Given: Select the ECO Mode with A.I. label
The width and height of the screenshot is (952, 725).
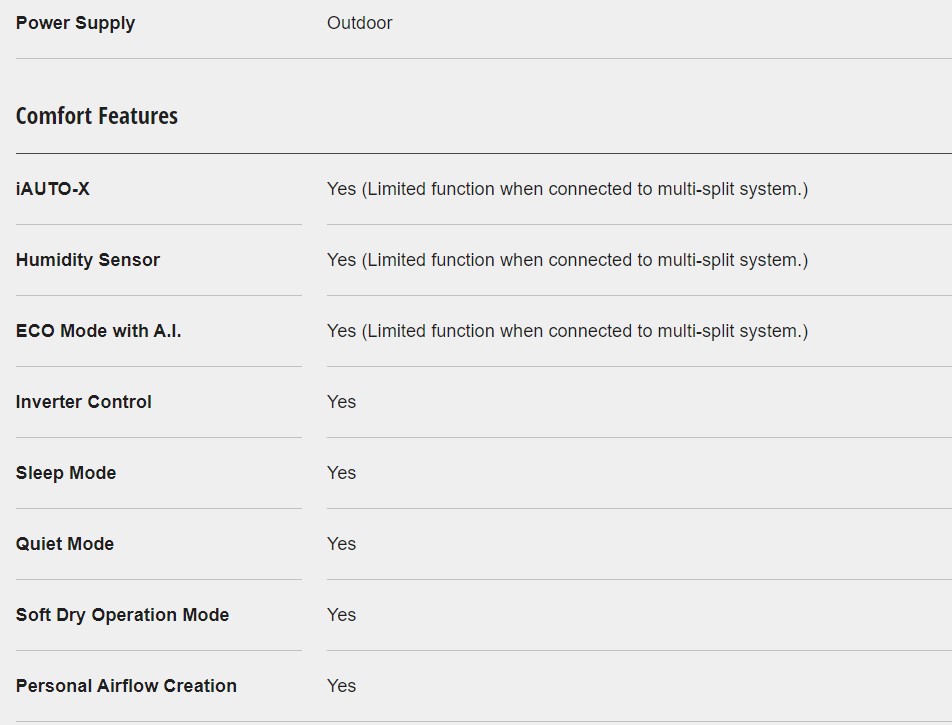Looking at the screenshot, I should point(98,331).
